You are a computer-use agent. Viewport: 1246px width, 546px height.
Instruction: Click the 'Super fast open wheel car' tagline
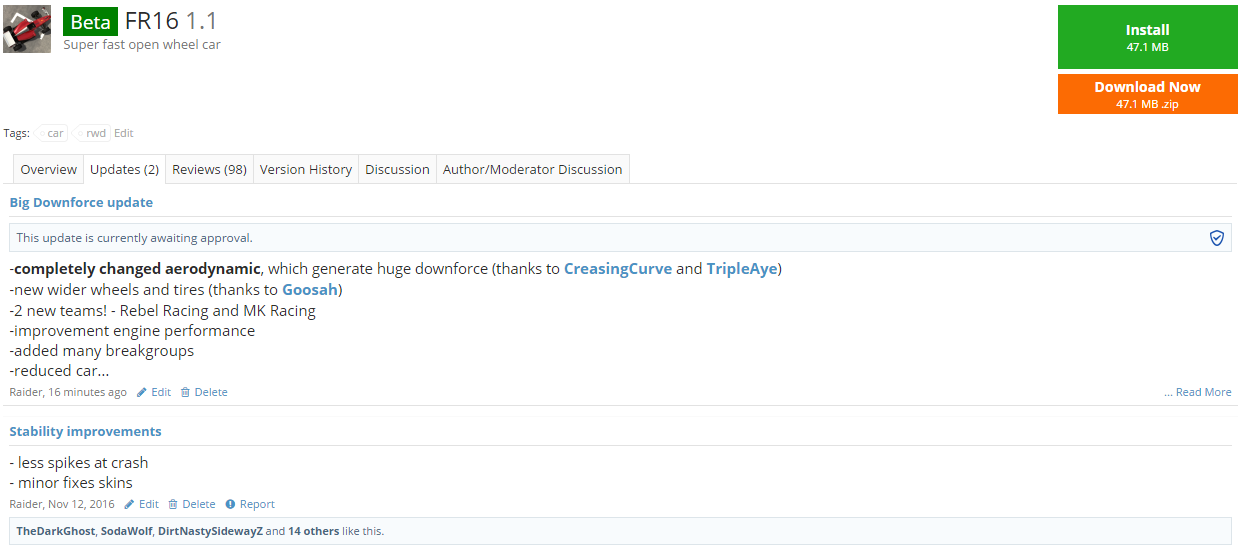142,45
